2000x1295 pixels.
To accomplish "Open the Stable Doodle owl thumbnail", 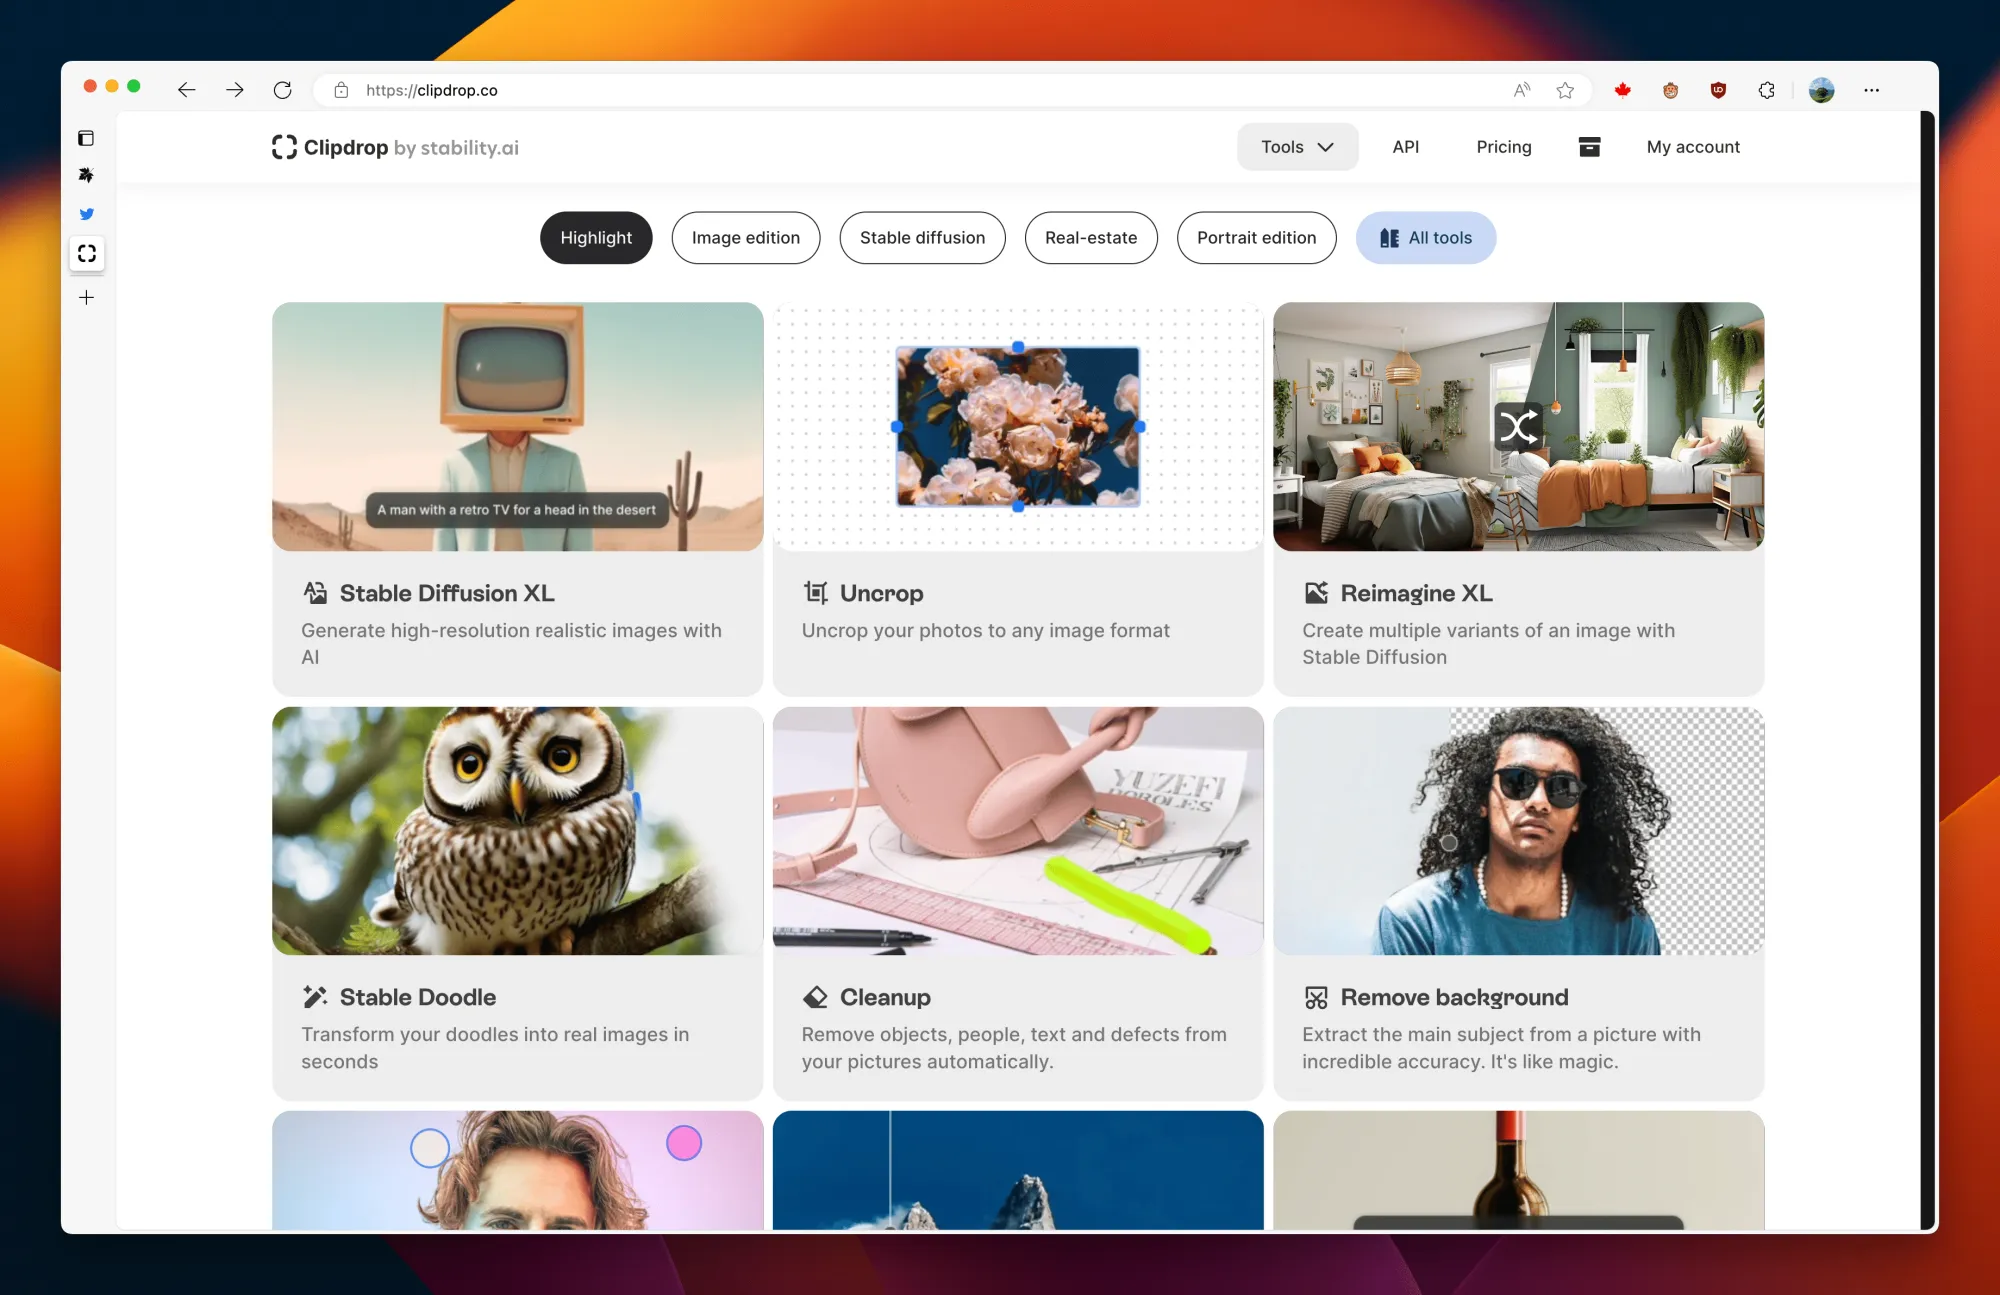I will [517, 831].
